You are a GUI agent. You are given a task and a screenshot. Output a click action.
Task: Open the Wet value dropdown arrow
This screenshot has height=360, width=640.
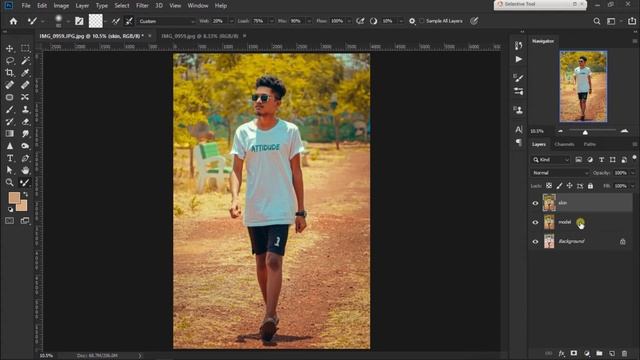click(232, 21)
